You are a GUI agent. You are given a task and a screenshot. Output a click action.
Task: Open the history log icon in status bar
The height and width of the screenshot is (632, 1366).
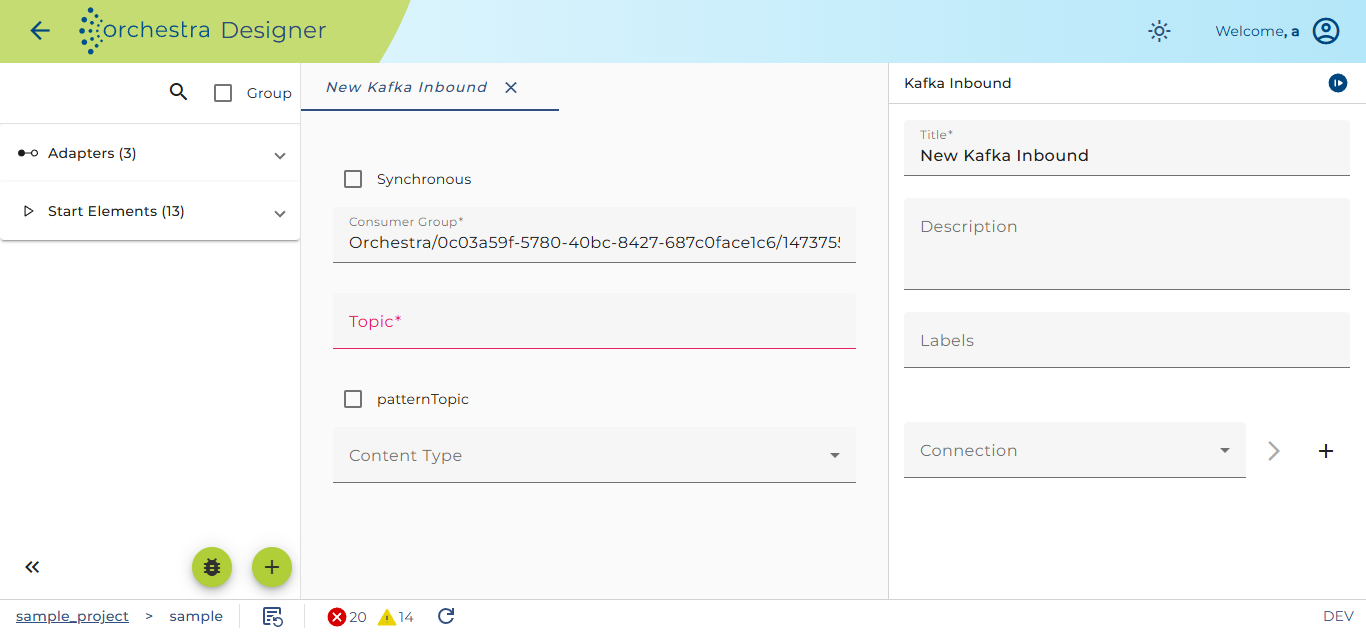point(273,616)
